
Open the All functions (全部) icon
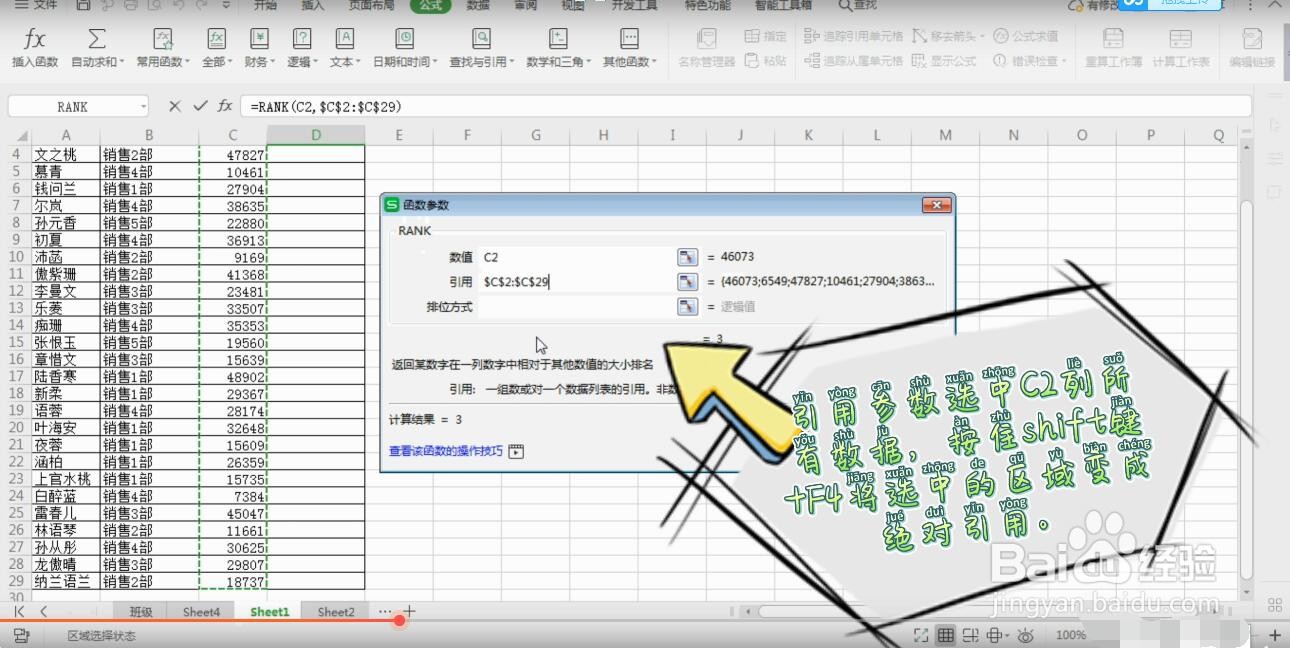pos(216,39)
